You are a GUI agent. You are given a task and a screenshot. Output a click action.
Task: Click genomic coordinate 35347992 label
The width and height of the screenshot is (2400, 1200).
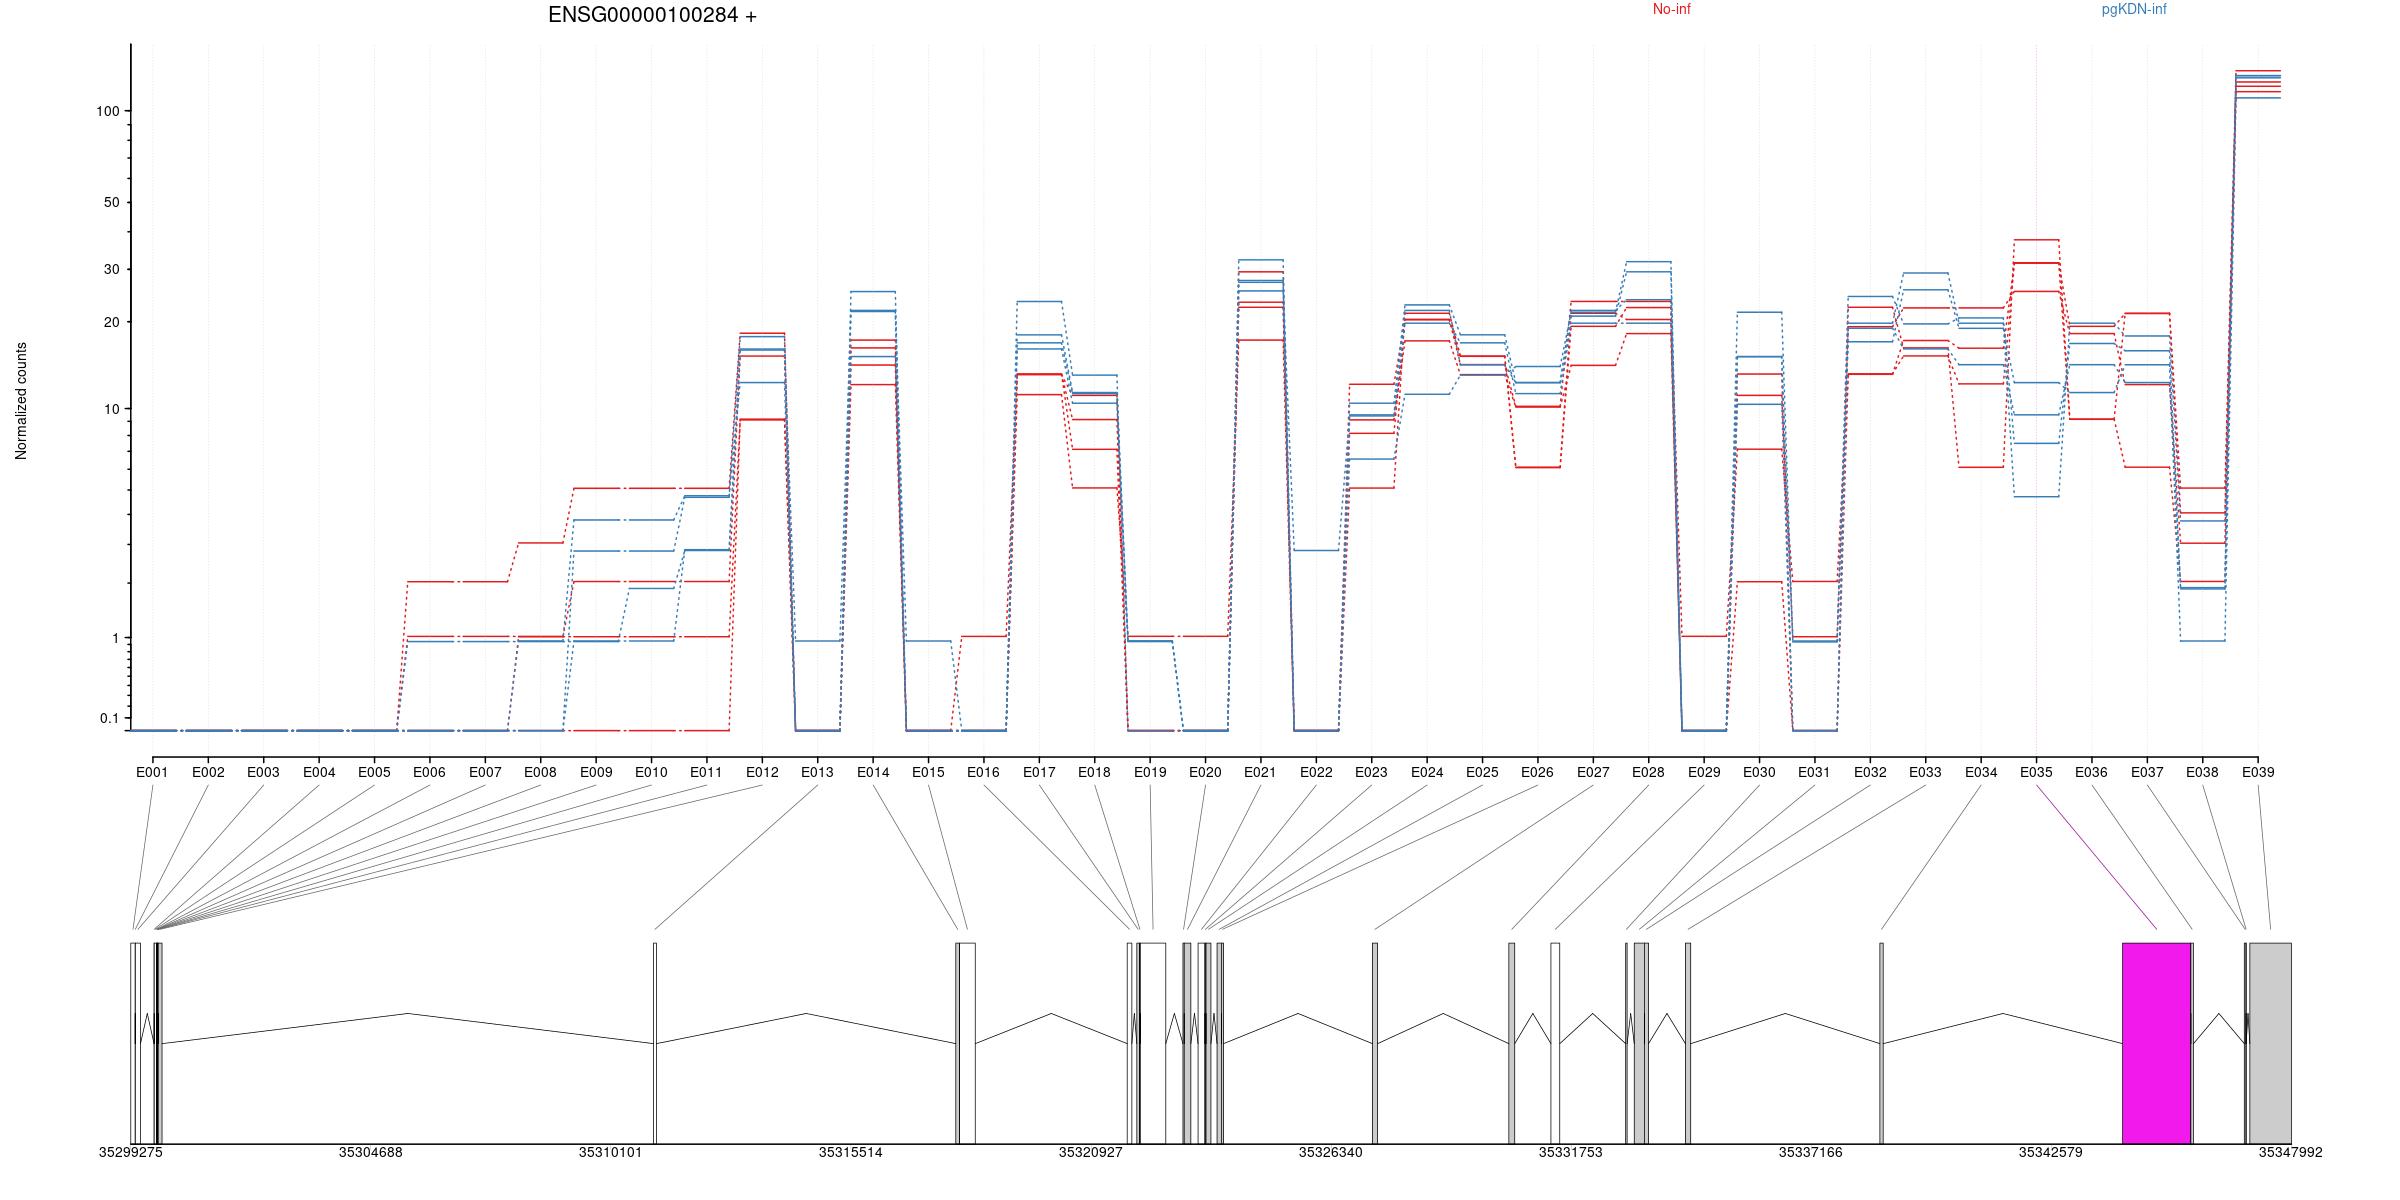(x=2290, y=1152)
